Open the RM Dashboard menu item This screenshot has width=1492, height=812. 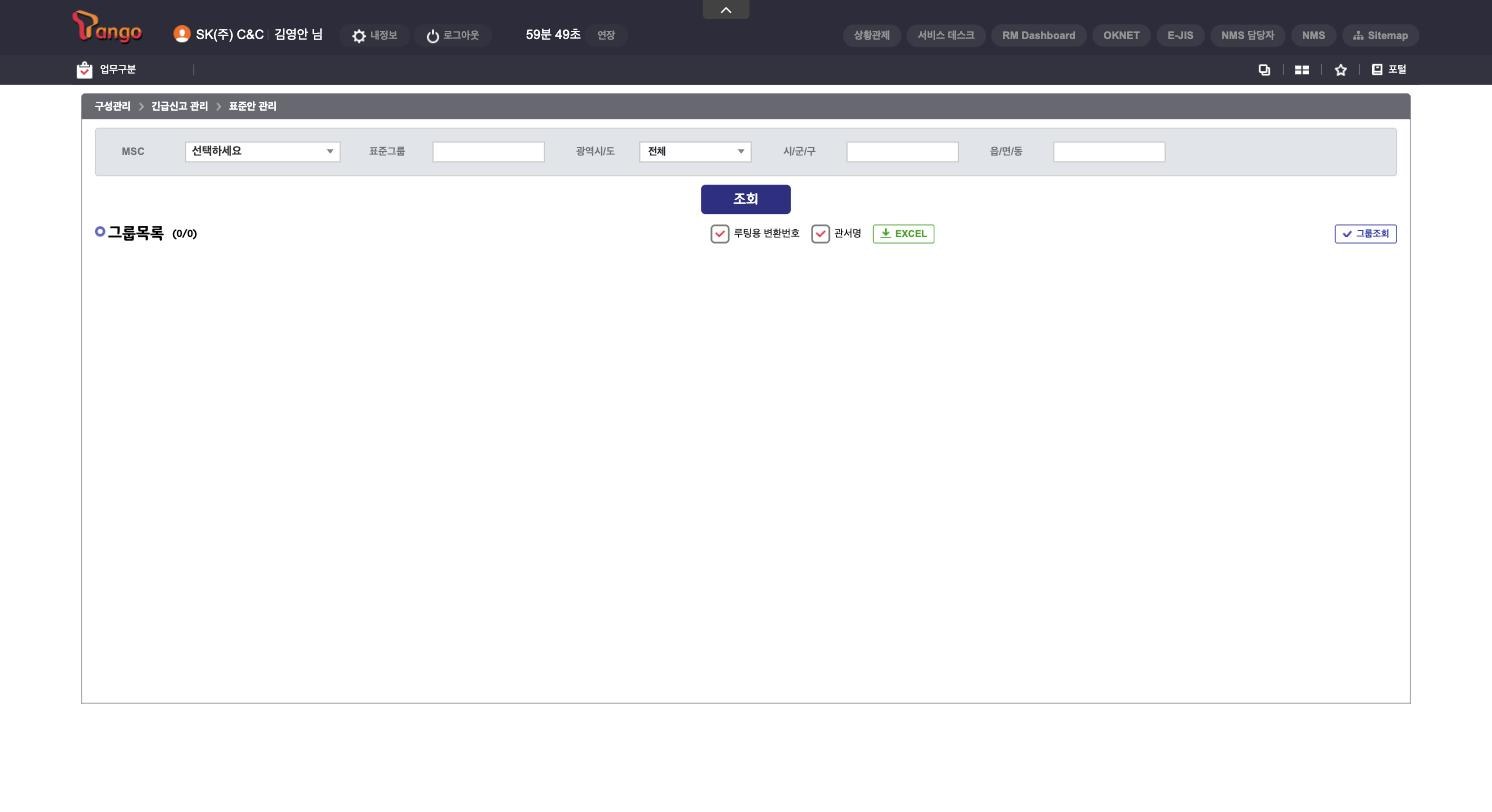1039,35
